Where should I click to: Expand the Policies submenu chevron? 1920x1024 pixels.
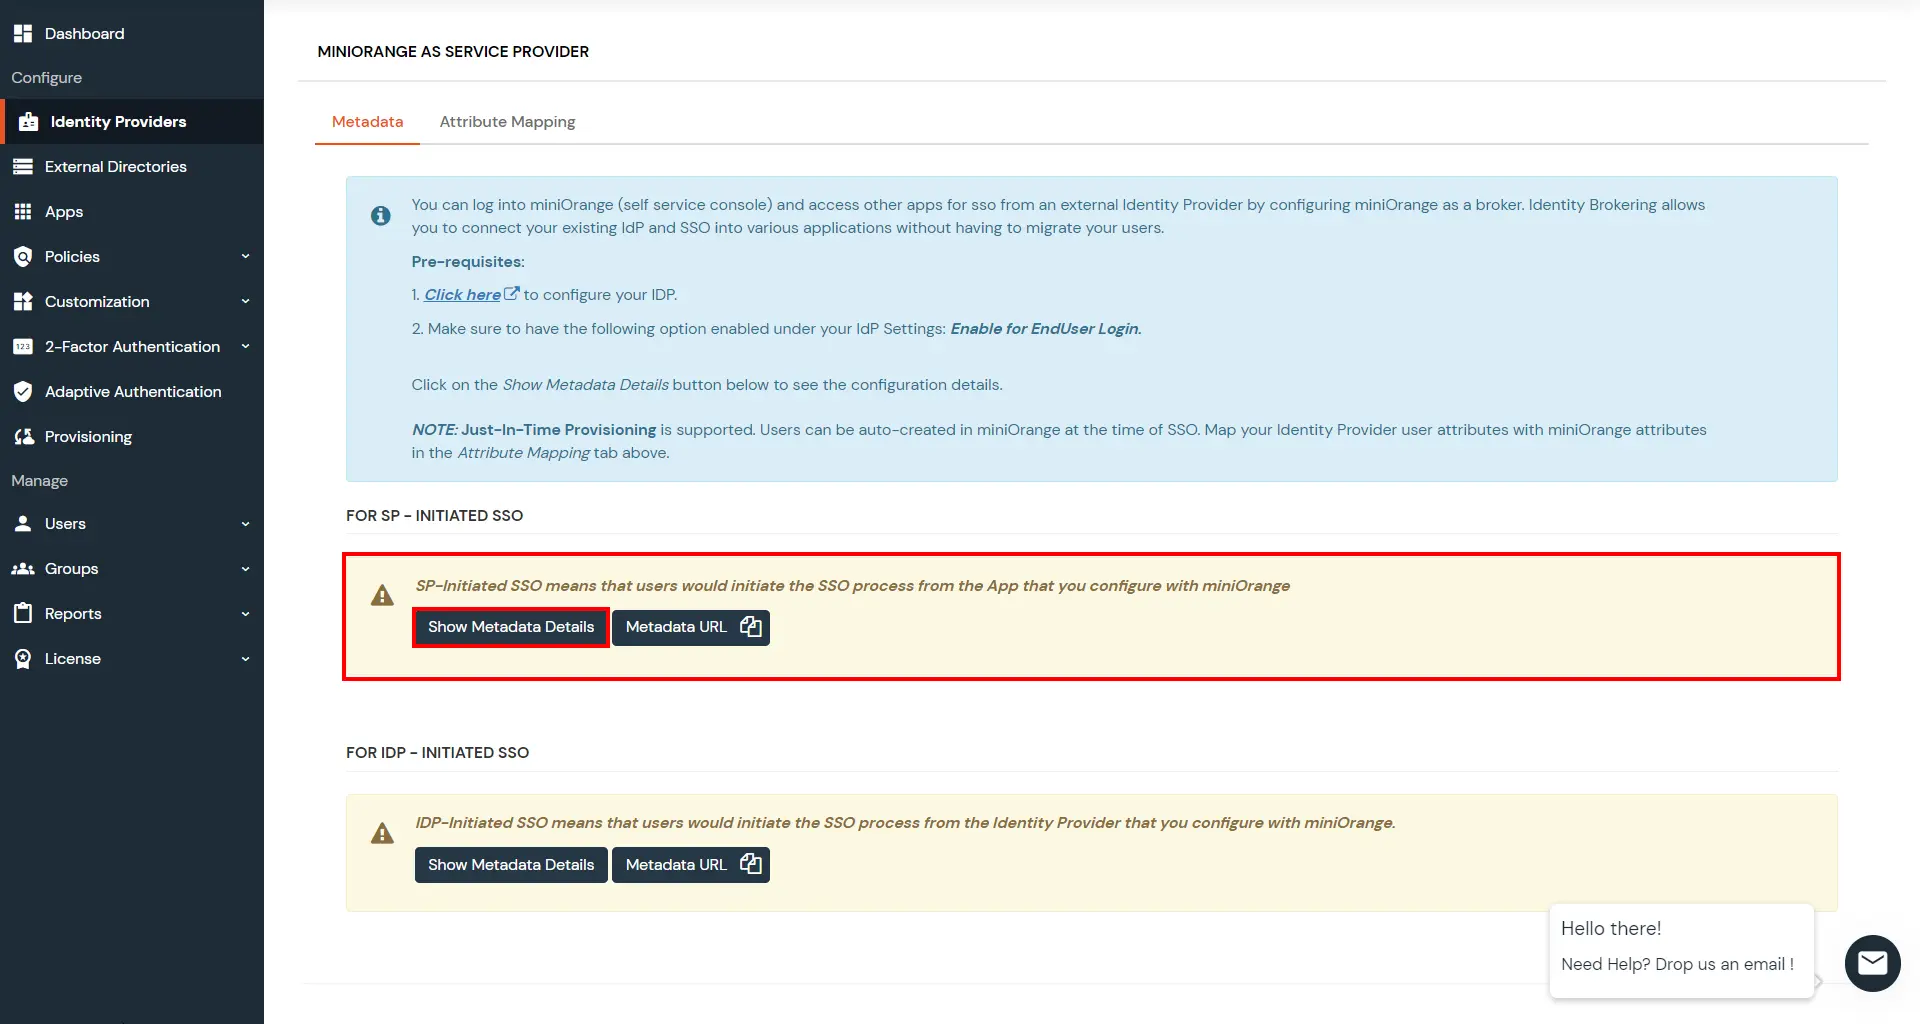coord(245,256)
